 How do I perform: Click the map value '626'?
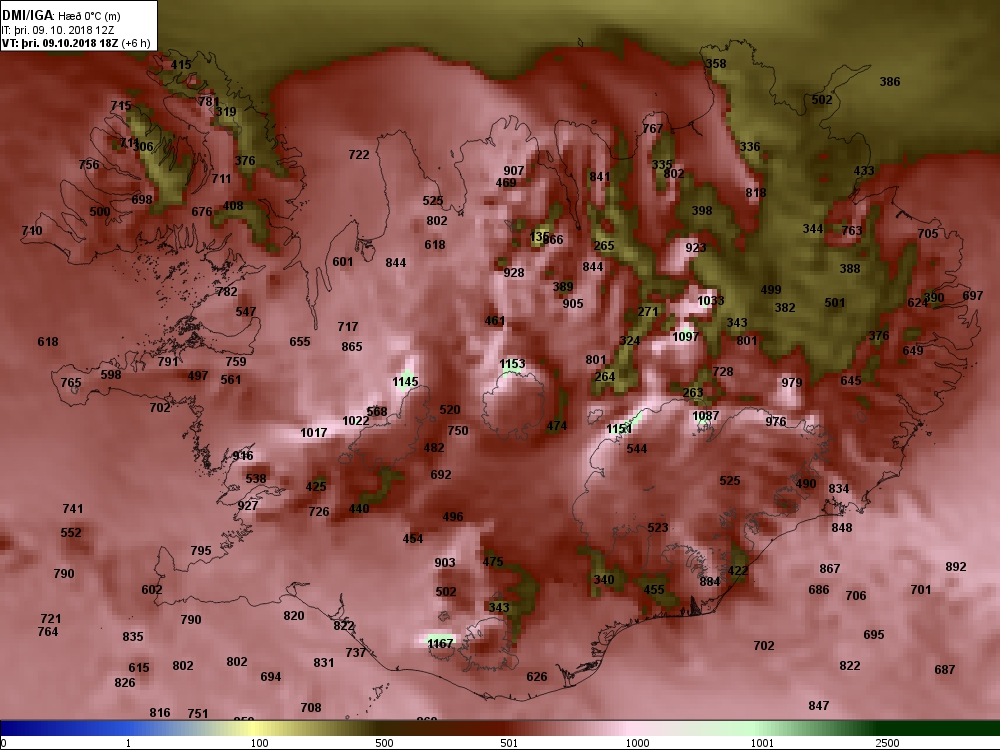tap(537, 677)
